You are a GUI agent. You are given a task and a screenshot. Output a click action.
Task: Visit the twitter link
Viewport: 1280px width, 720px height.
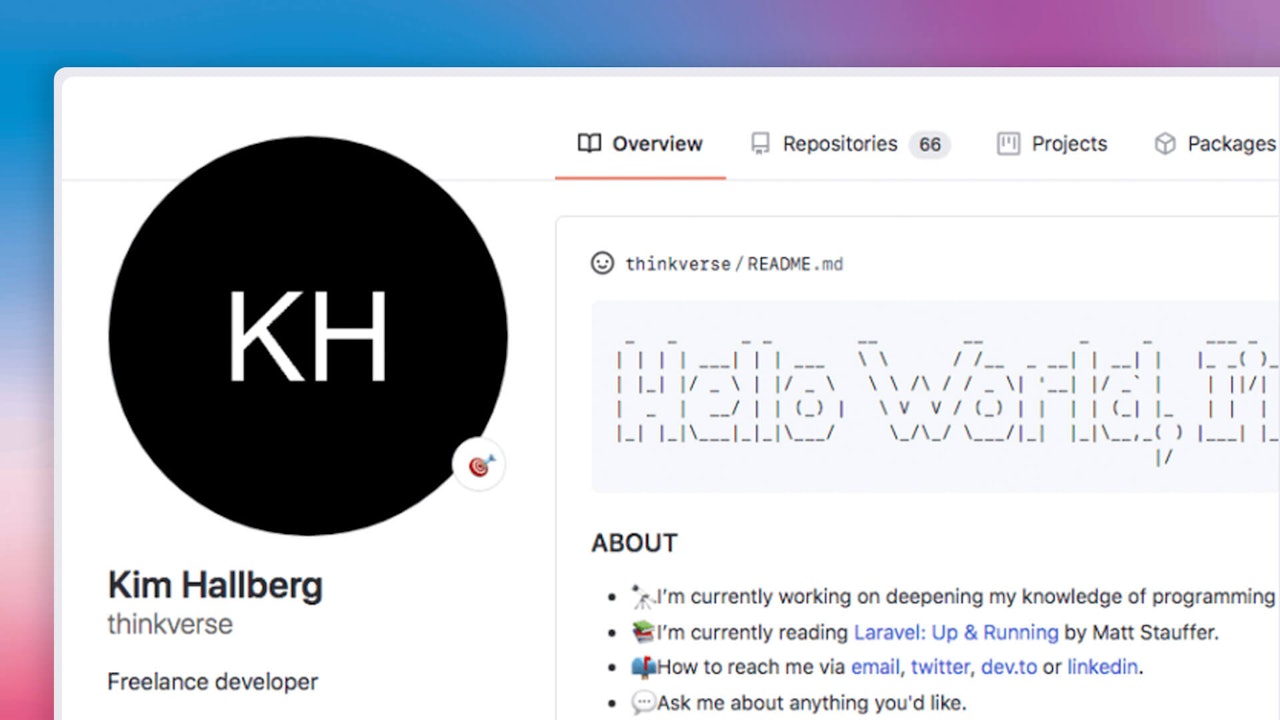[x=940, y=667]
